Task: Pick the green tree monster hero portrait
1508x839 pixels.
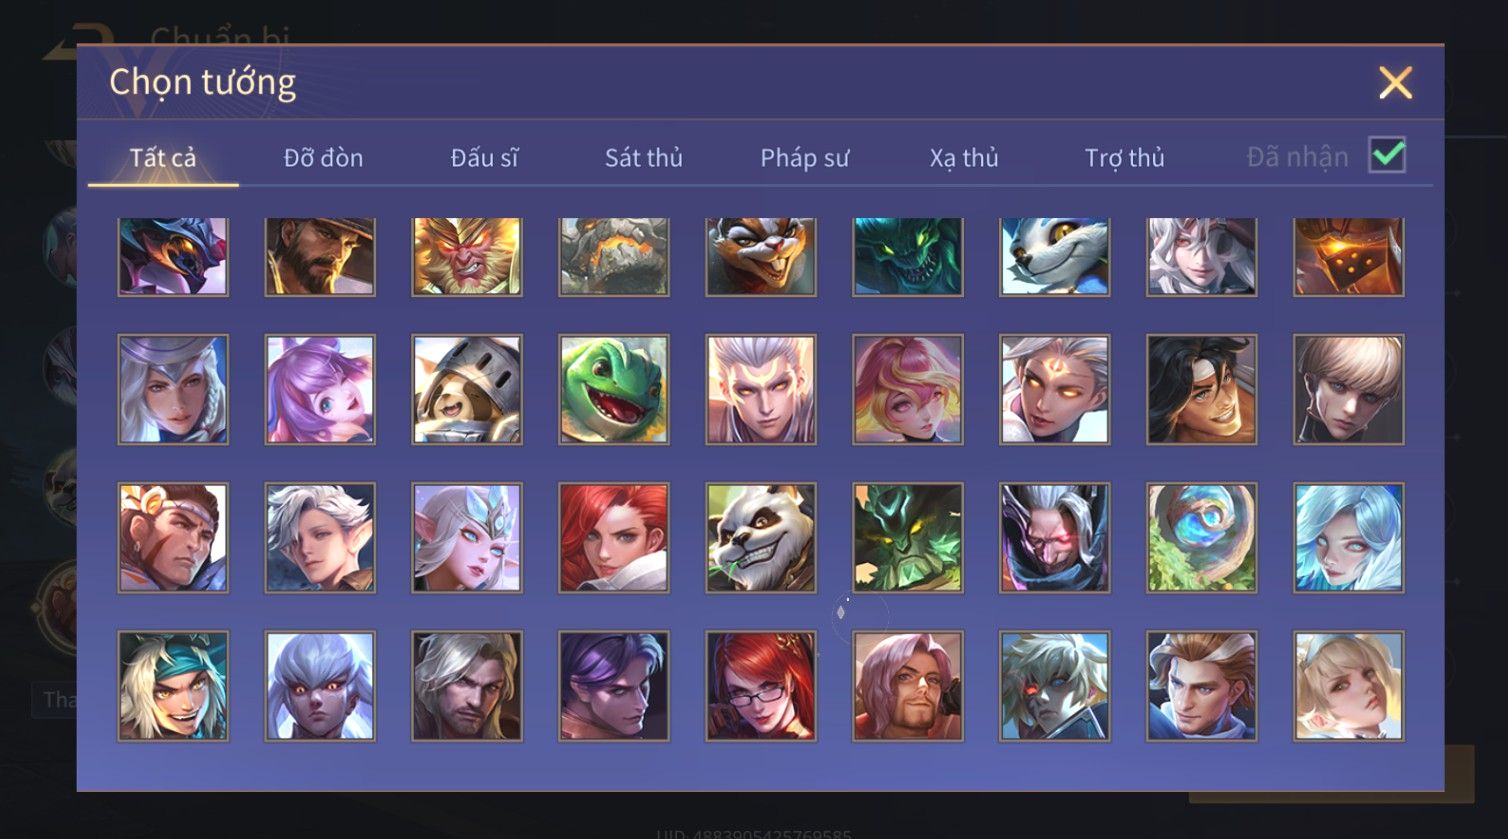Action: point(908,537)
